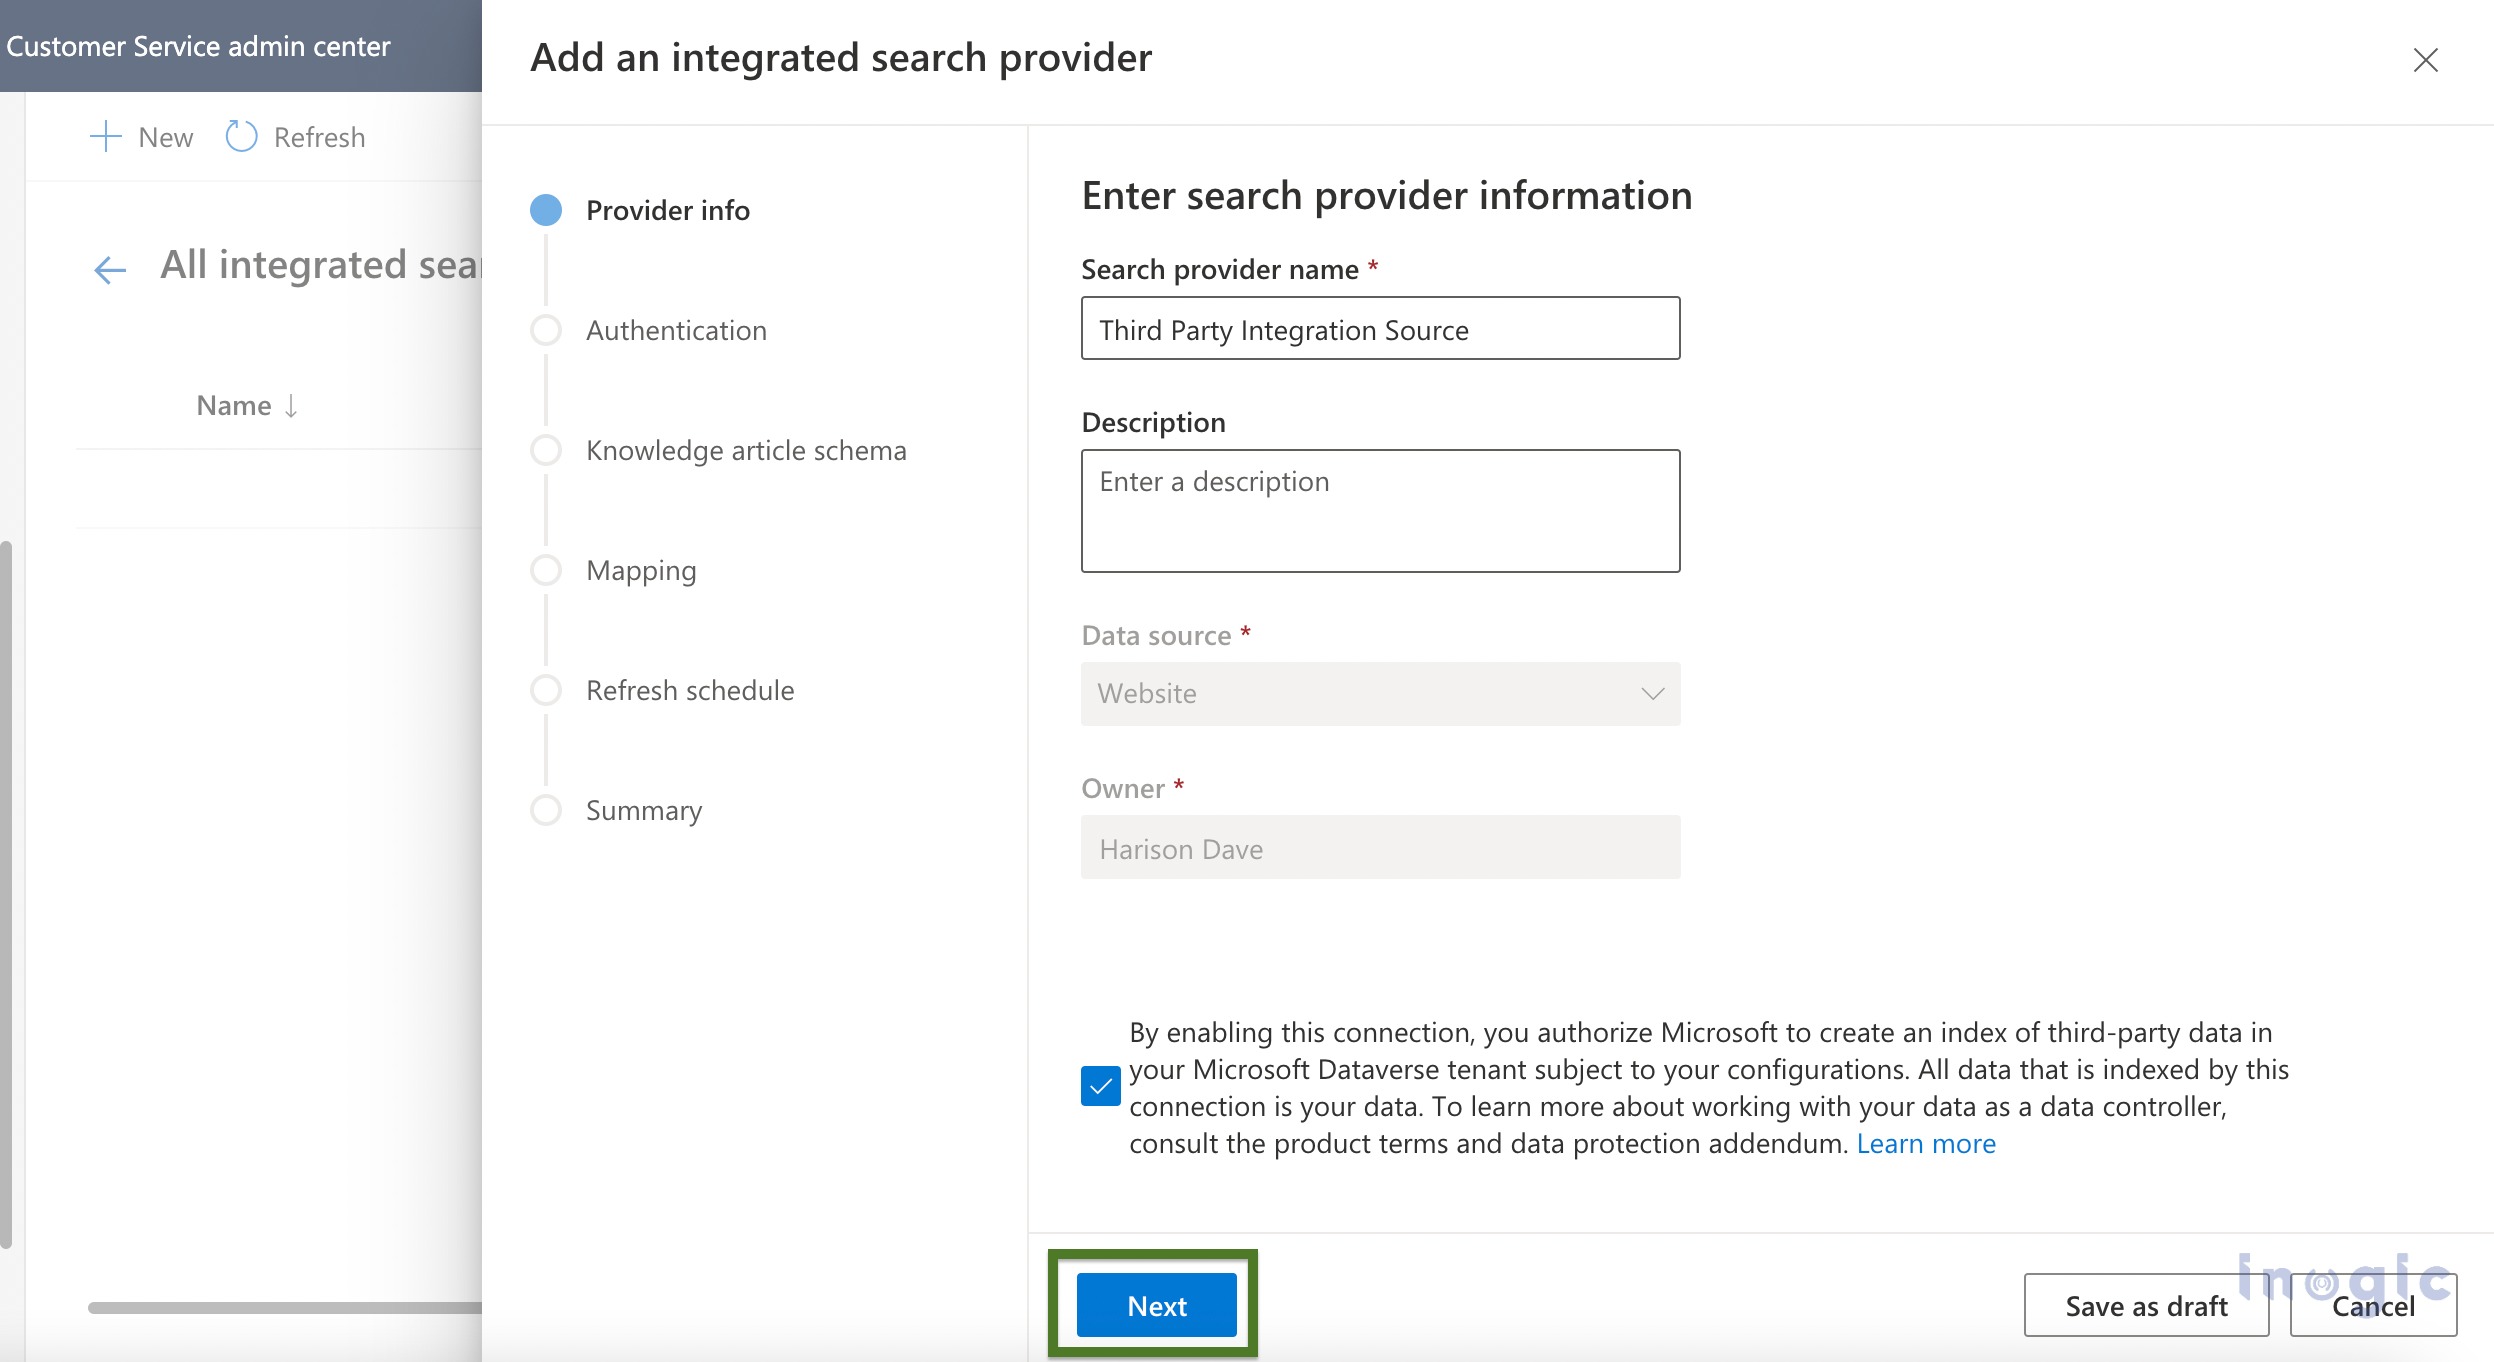Click the Description text area
This screenshot has height=1362, width=2494.
1380,511
